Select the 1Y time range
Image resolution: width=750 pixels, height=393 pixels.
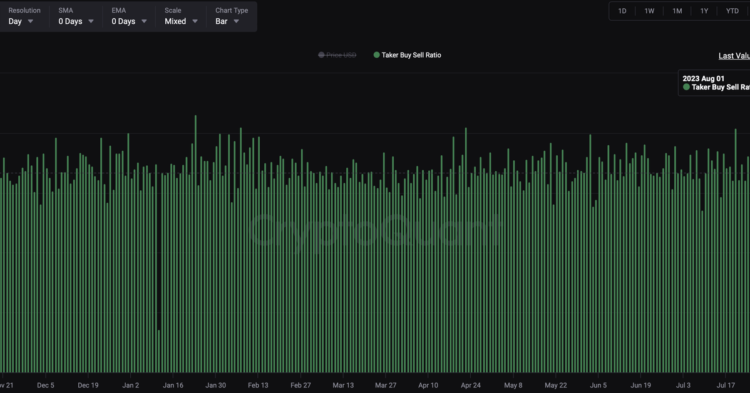704,11
